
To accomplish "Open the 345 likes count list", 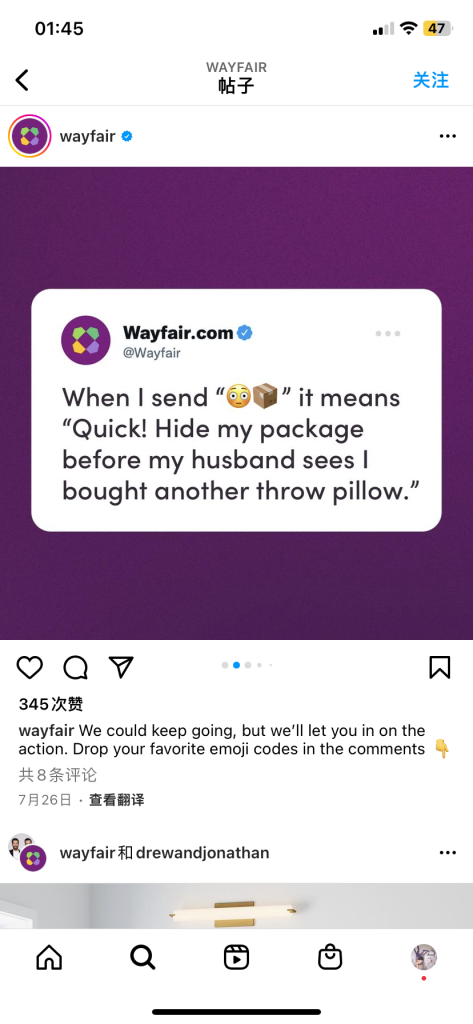I will (51, 704).
